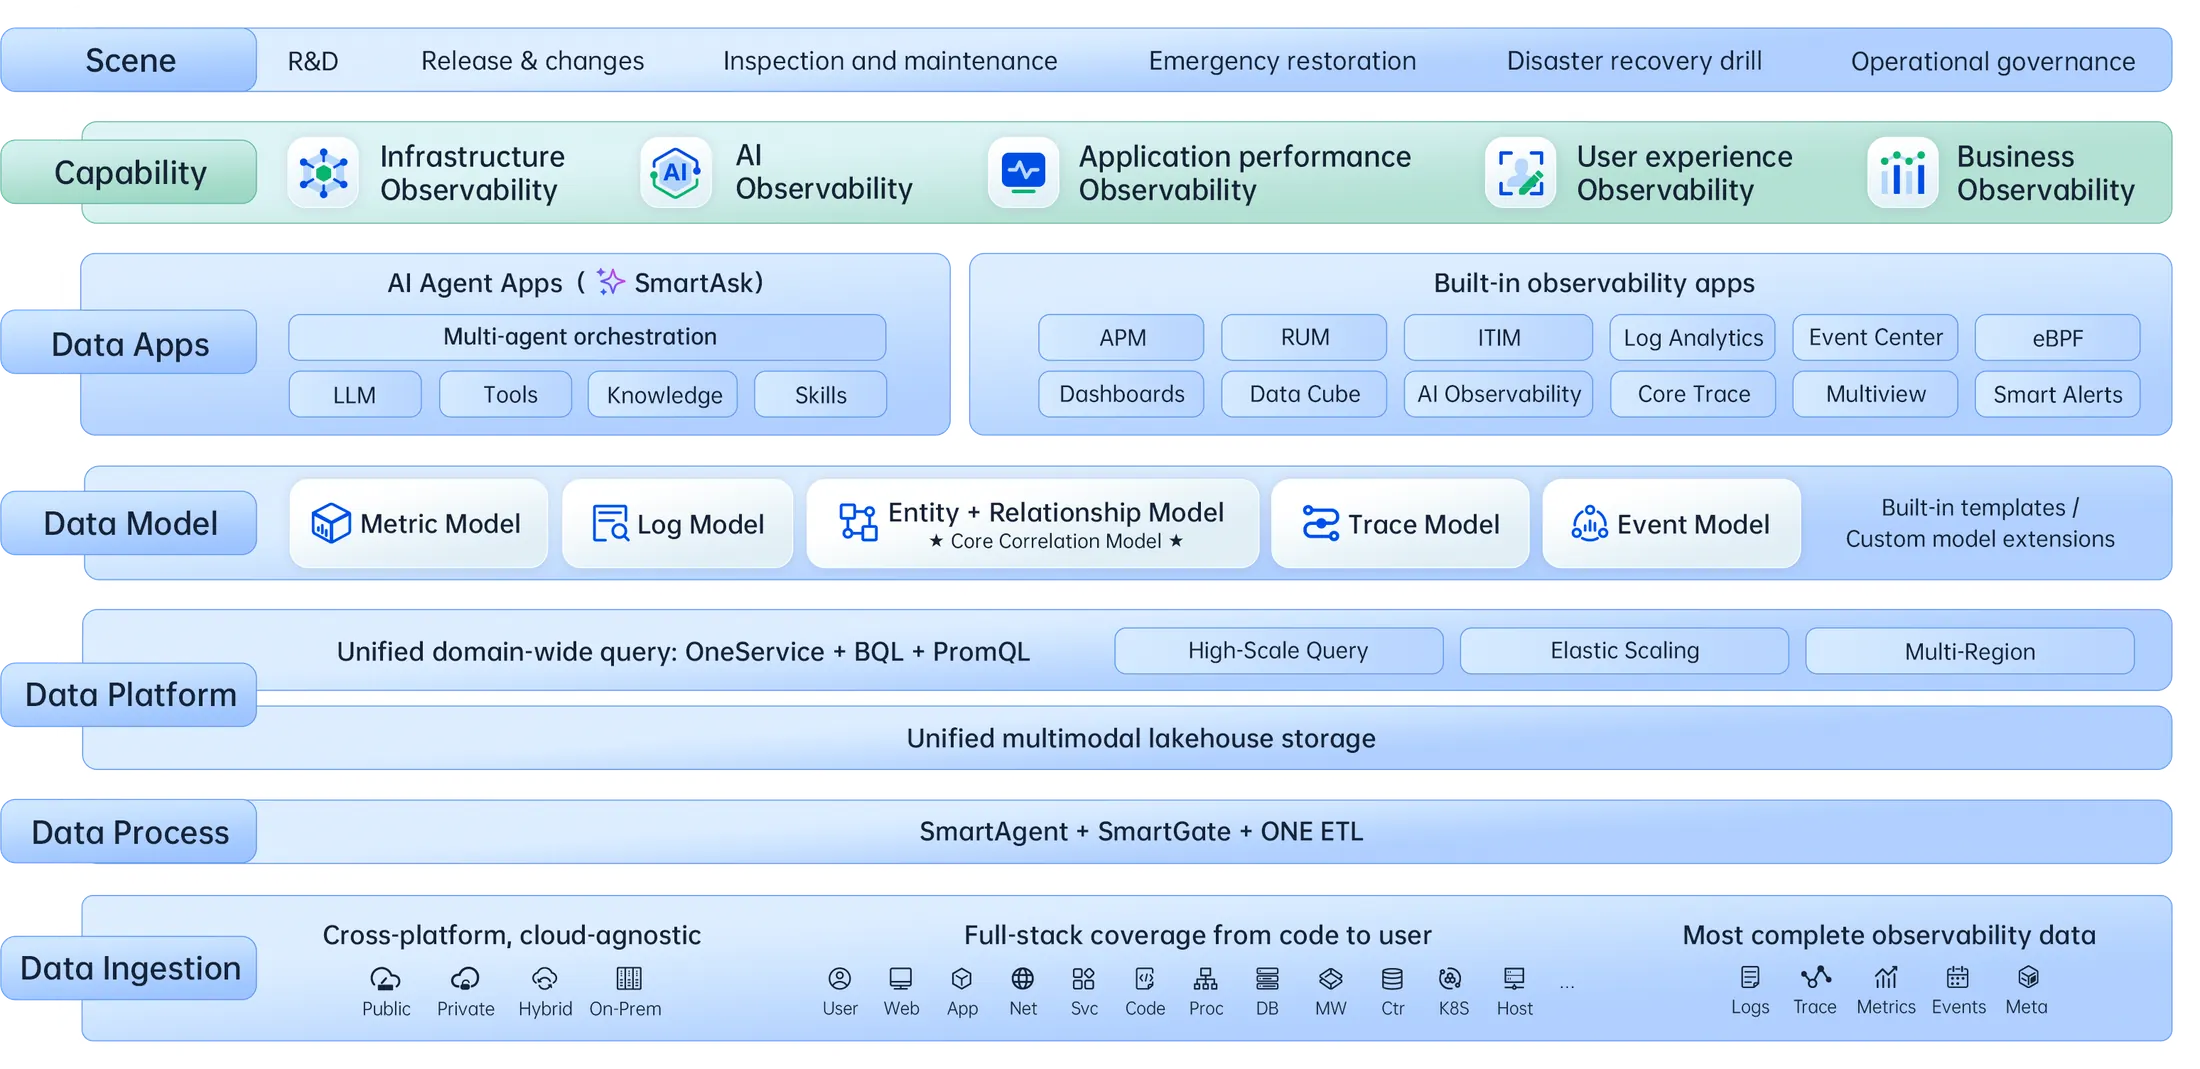Click the Event Model icon
This screenshot has height=1069, width=2200.
(x=1589, y=523)
